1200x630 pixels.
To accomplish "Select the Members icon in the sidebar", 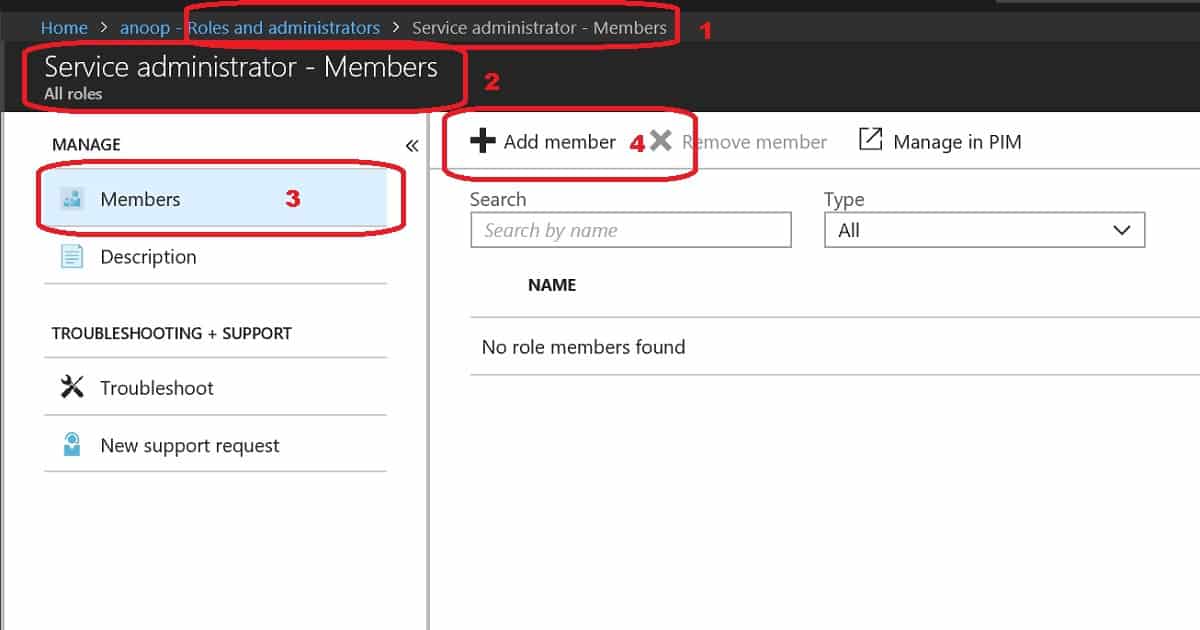I will pos(70,199).
